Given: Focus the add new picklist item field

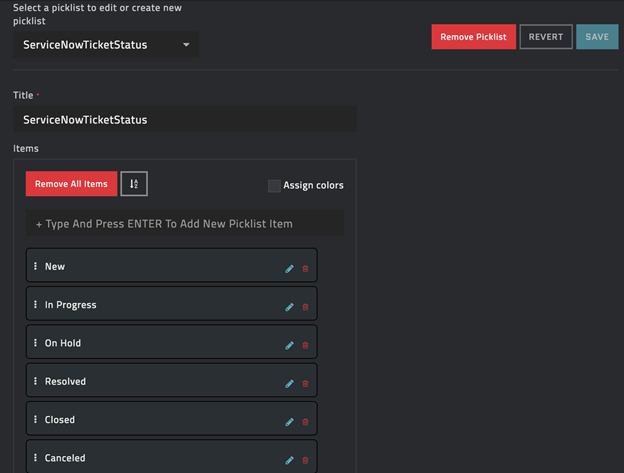Looking at the screenshot, I should pos(185,224).
